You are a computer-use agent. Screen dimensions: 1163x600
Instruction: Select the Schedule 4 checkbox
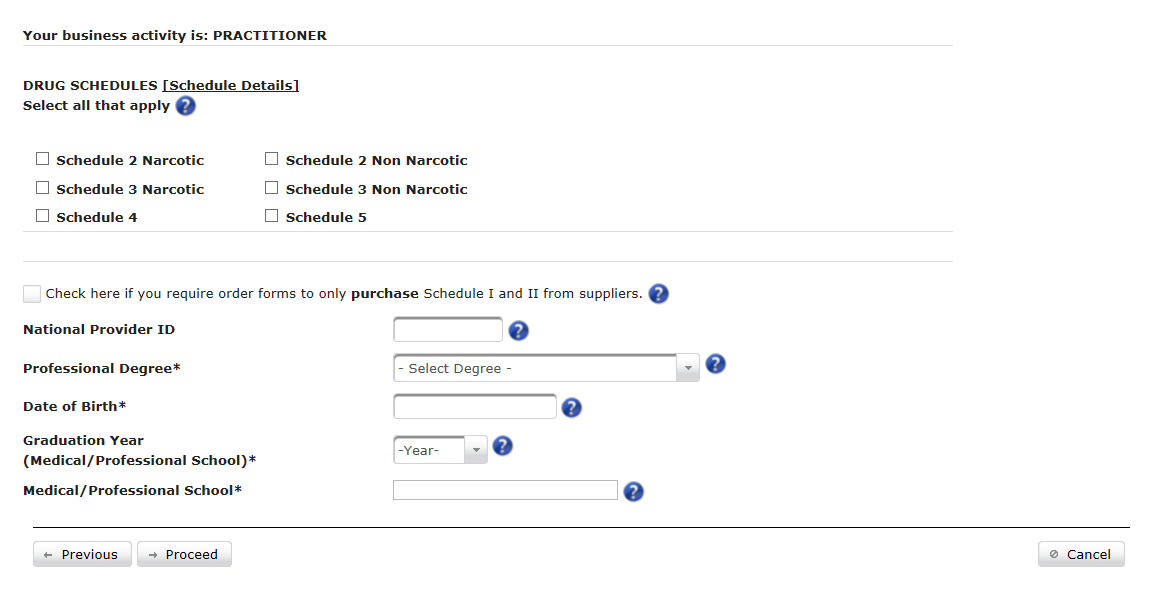(43, 216)
